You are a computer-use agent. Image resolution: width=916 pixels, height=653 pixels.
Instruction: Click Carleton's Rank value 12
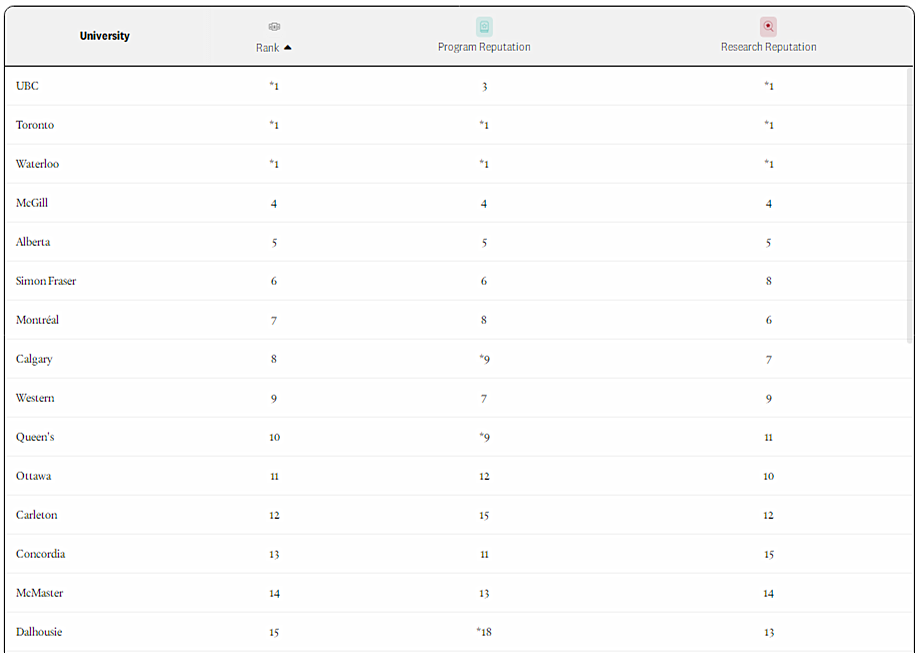[274, 516]
